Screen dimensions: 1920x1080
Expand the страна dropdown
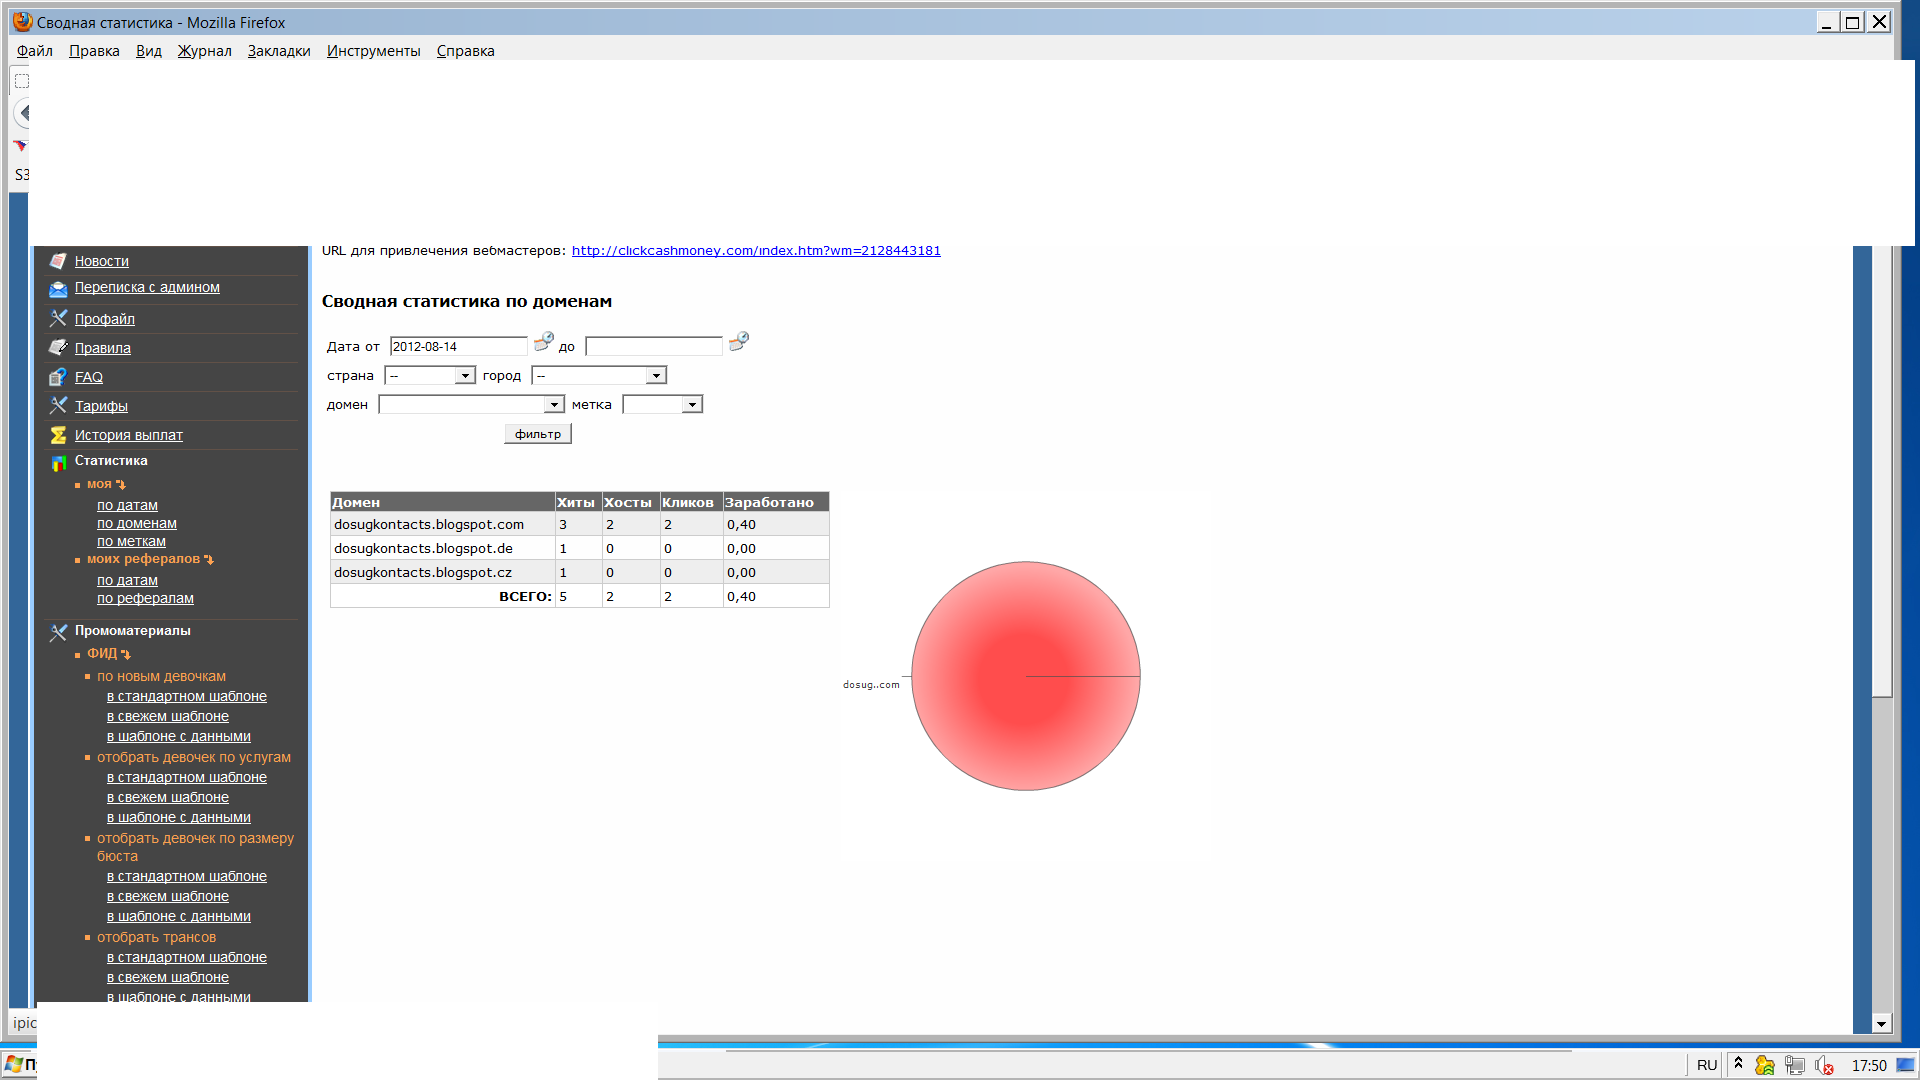click(465, 376)
